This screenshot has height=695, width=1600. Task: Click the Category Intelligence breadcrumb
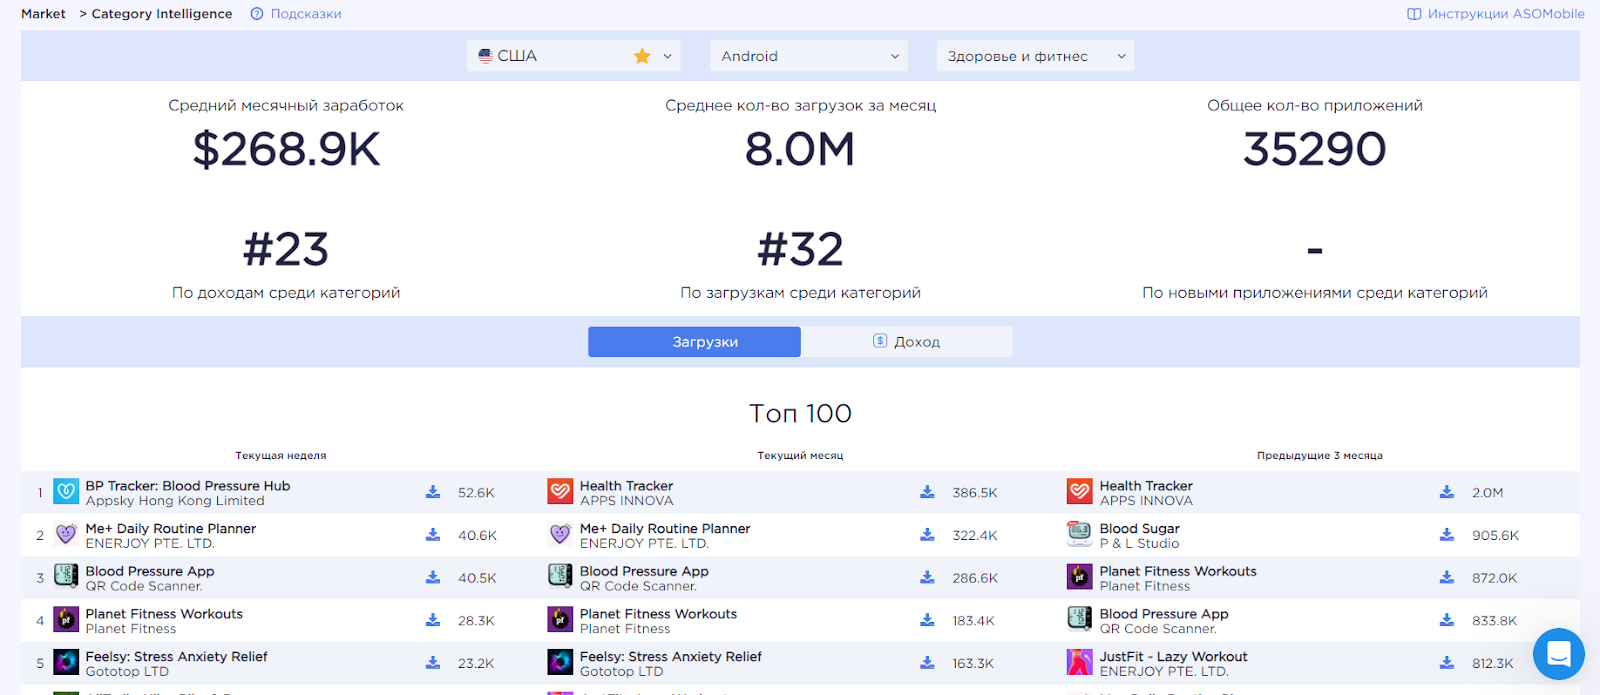162,14
